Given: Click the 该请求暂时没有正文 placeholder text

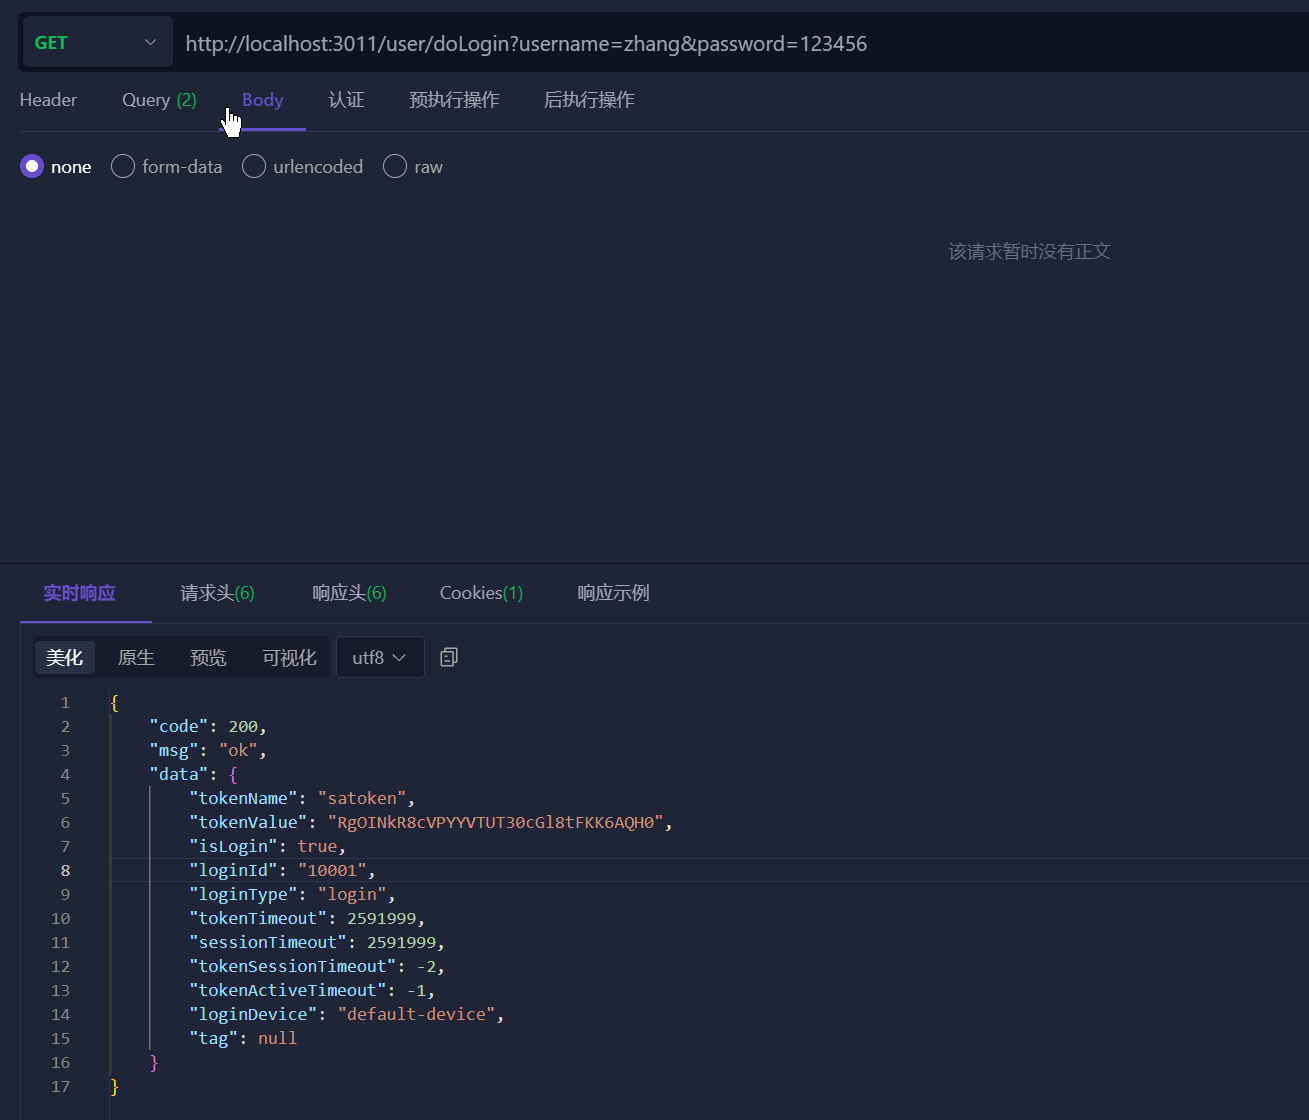Looking at the screenshot, I should 1030,251.
